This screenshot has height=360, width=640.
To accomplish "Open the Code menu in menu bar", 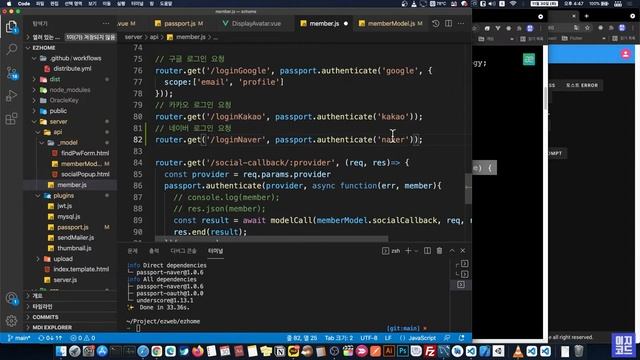I will coord(24,4).
